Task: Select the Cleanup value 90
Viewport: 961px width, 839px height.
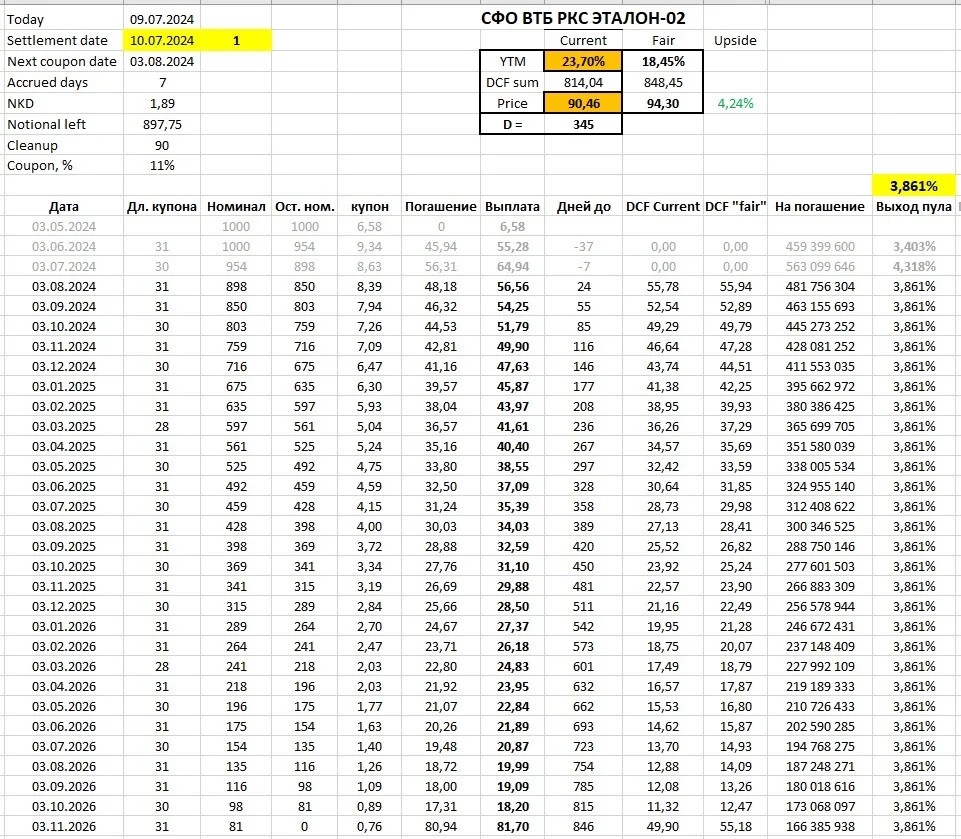Action: click(162, 145)
